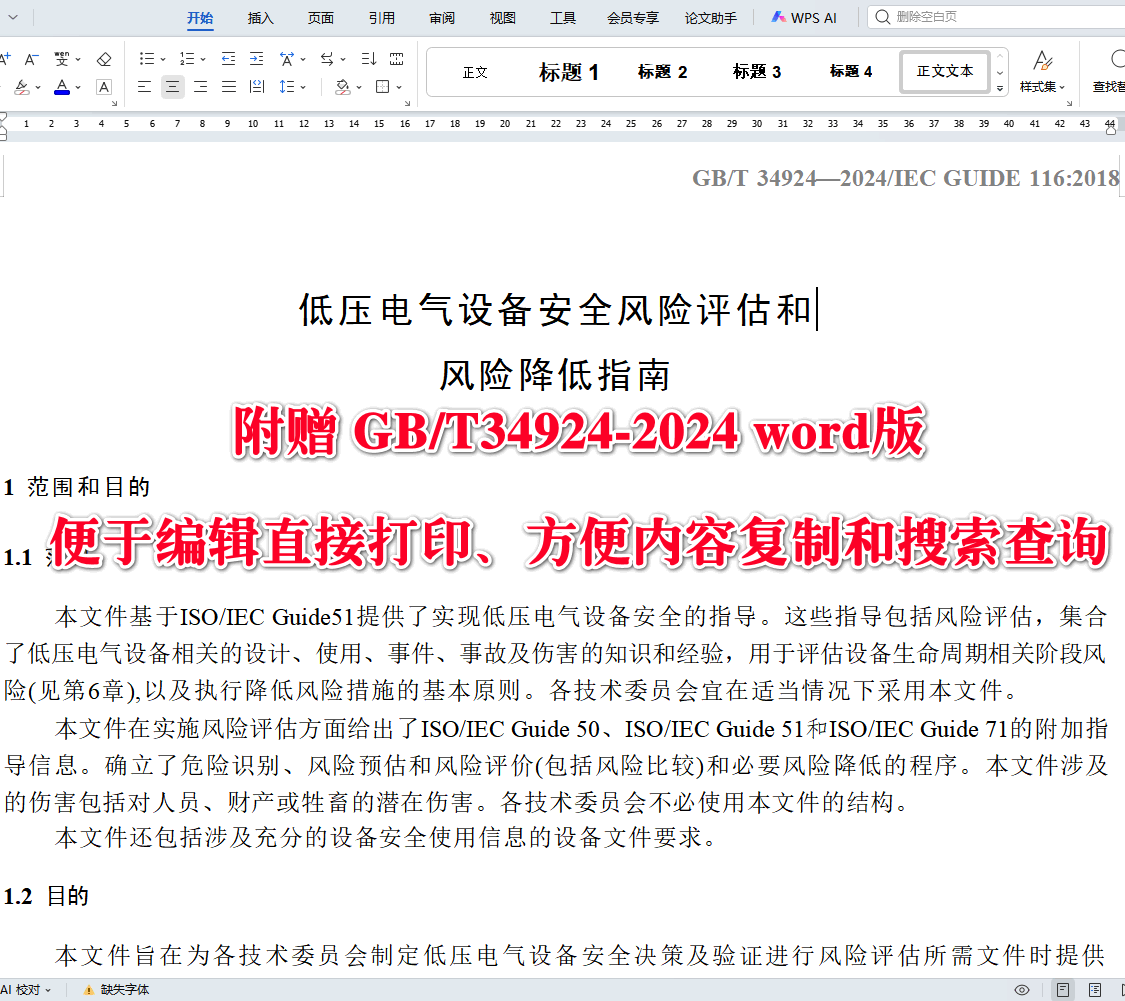Insert a numbered list

(x=187, y=59)
